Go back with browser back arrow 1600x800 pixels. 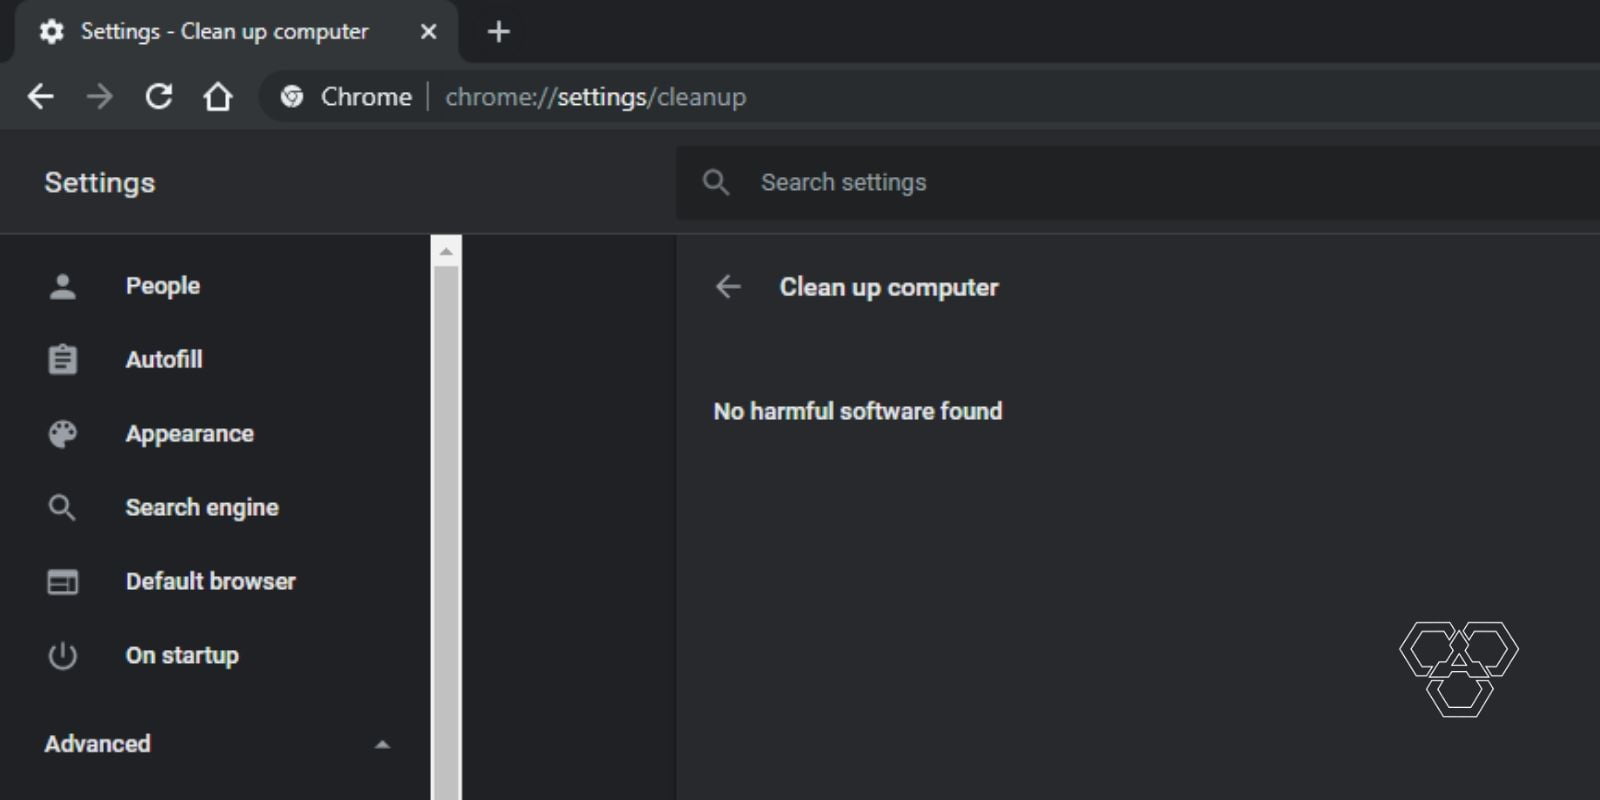[x=41, y=97]
